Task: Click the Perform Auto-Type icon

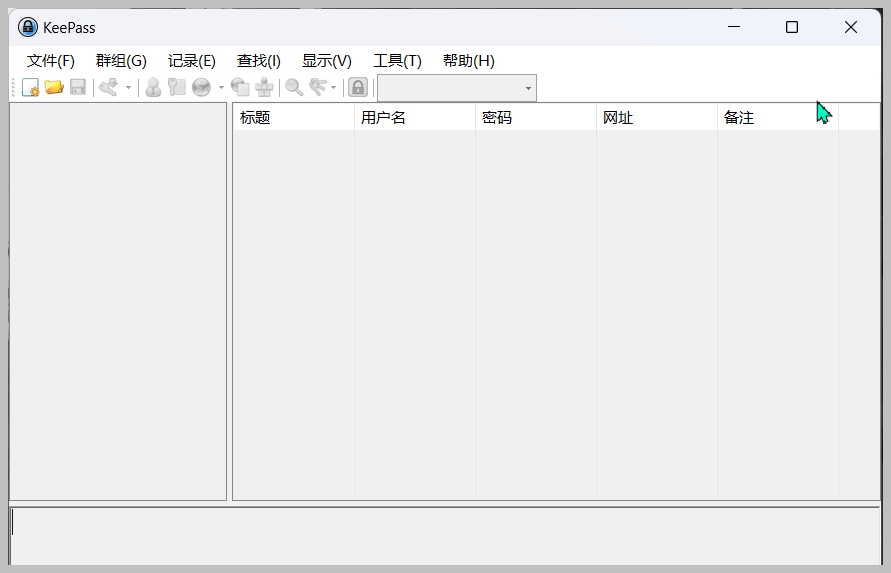Action: coord(264,88)
